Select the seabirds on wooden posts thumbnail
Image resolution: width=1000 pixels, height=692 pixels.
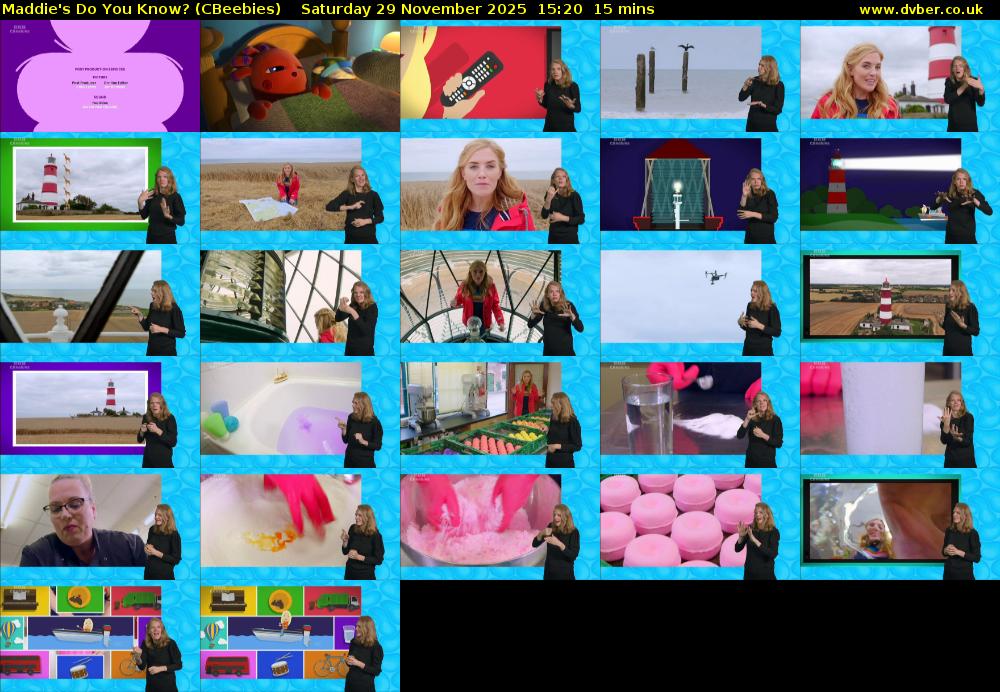pyautogui.click(x=700, y=76)
